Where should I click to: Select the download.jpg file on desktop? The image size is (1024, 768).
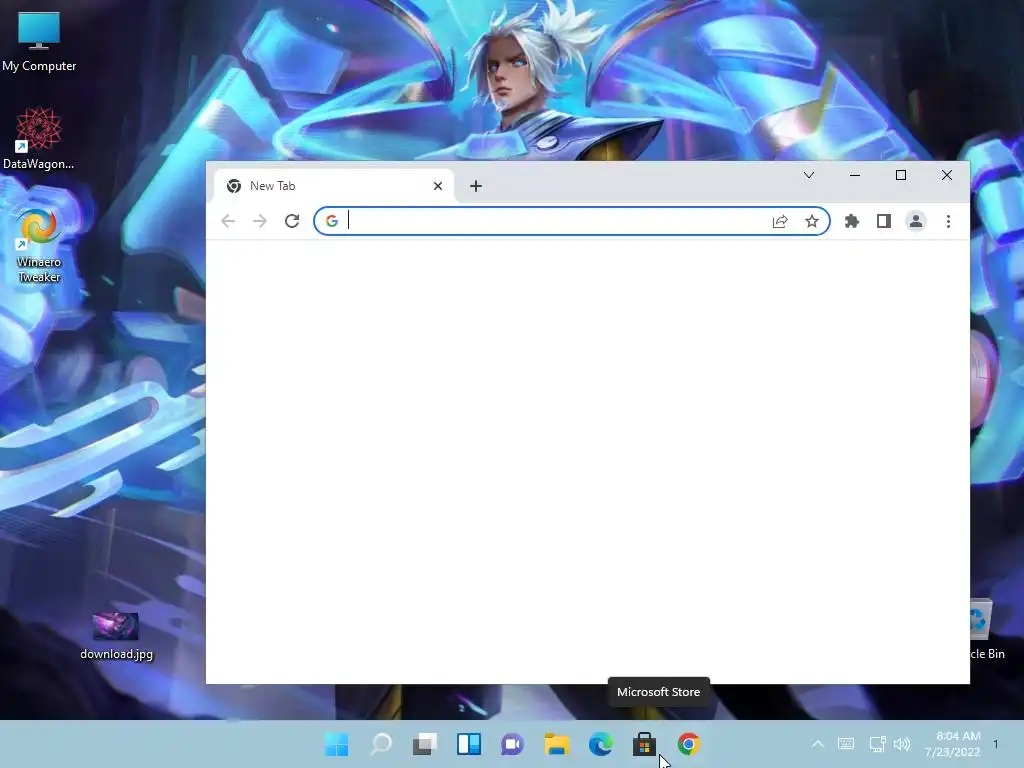(116, 636)
